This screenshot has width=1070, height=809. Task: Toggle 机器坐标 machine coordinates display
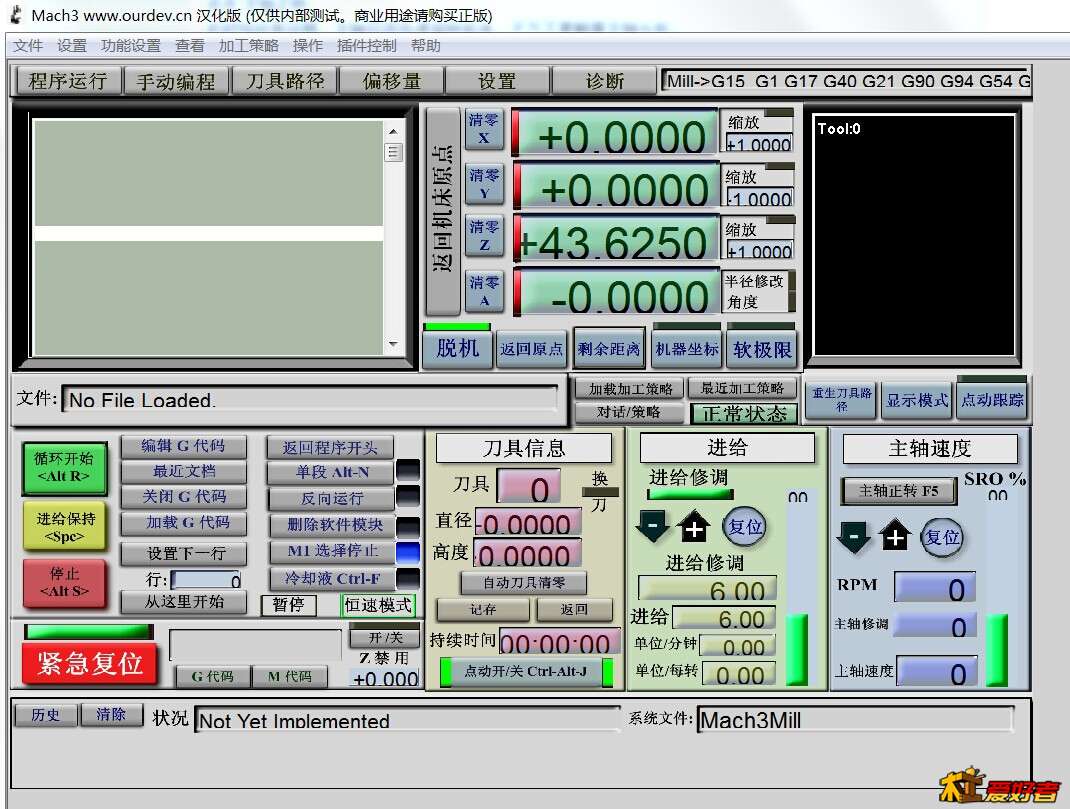tap(686, 349)
